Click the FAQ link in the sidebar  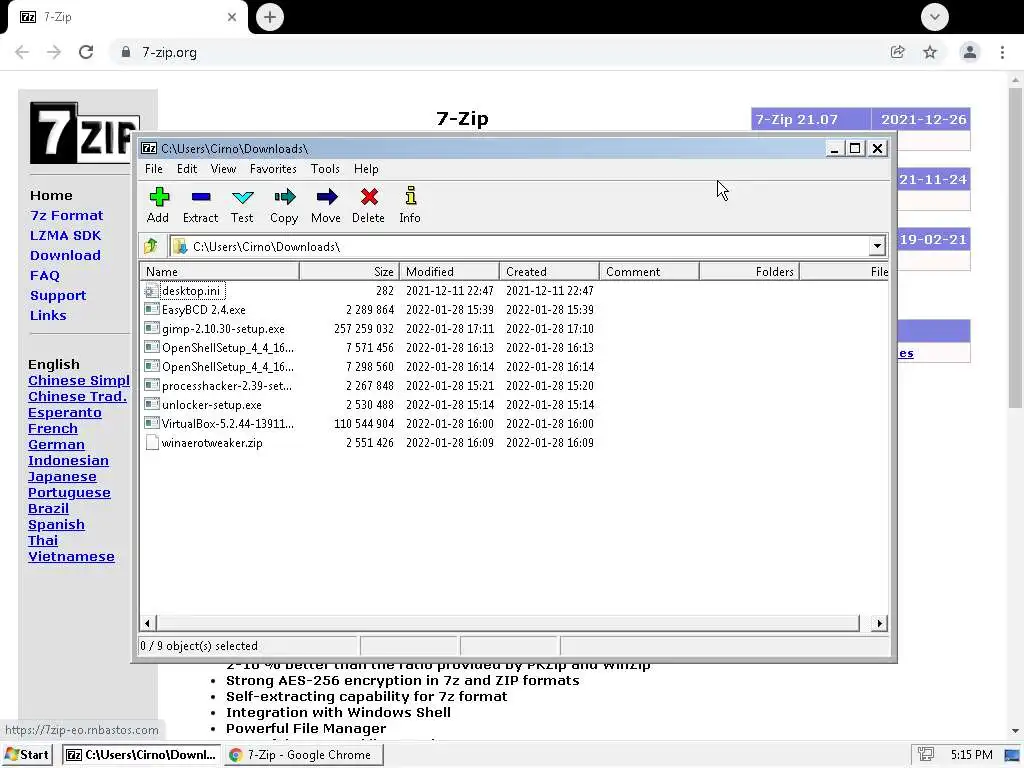[44, 276]
